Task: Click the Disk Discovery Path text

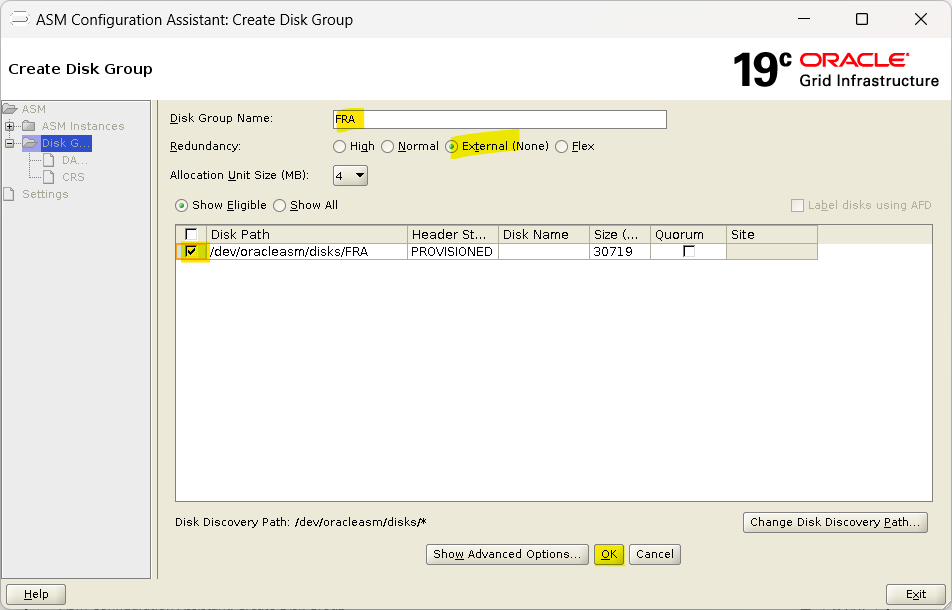Action: (301, 522)
